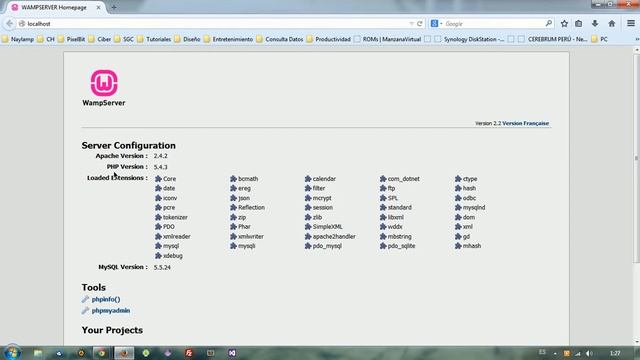Open a new browser tab
Image resolution: width=640 pixels, height=360 pixels.
114,7
